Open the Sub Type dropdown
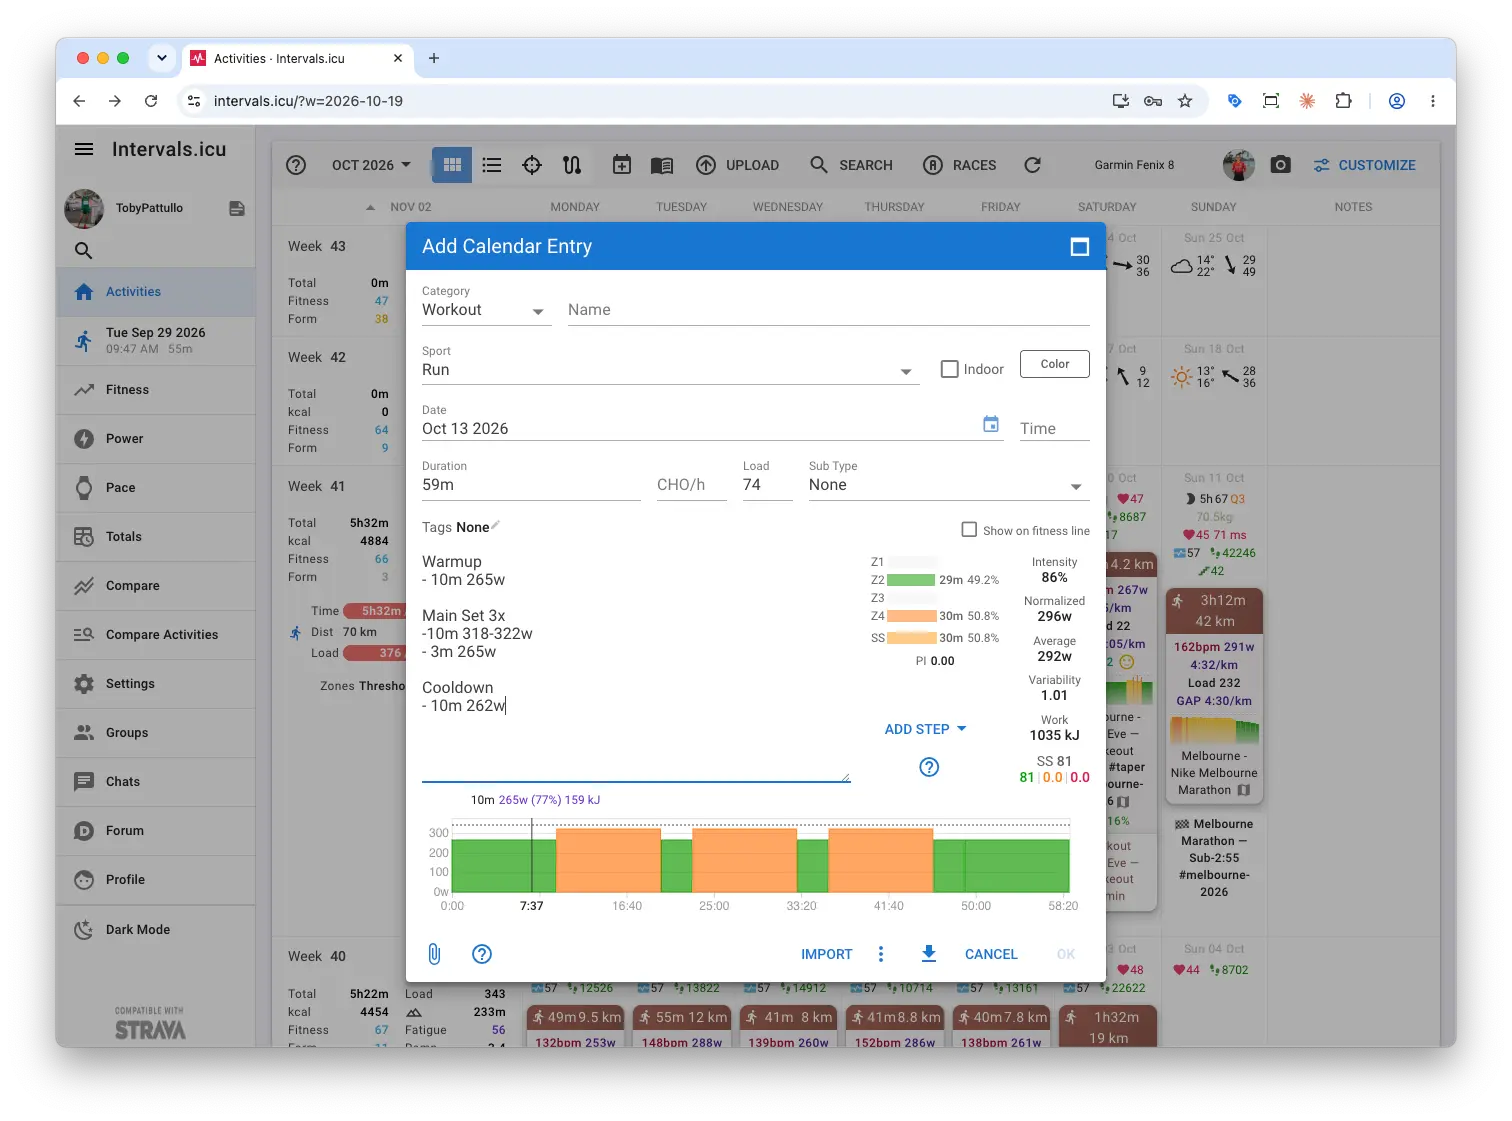The width and height of the screenshot is (1512, 1121). [948, 485]
